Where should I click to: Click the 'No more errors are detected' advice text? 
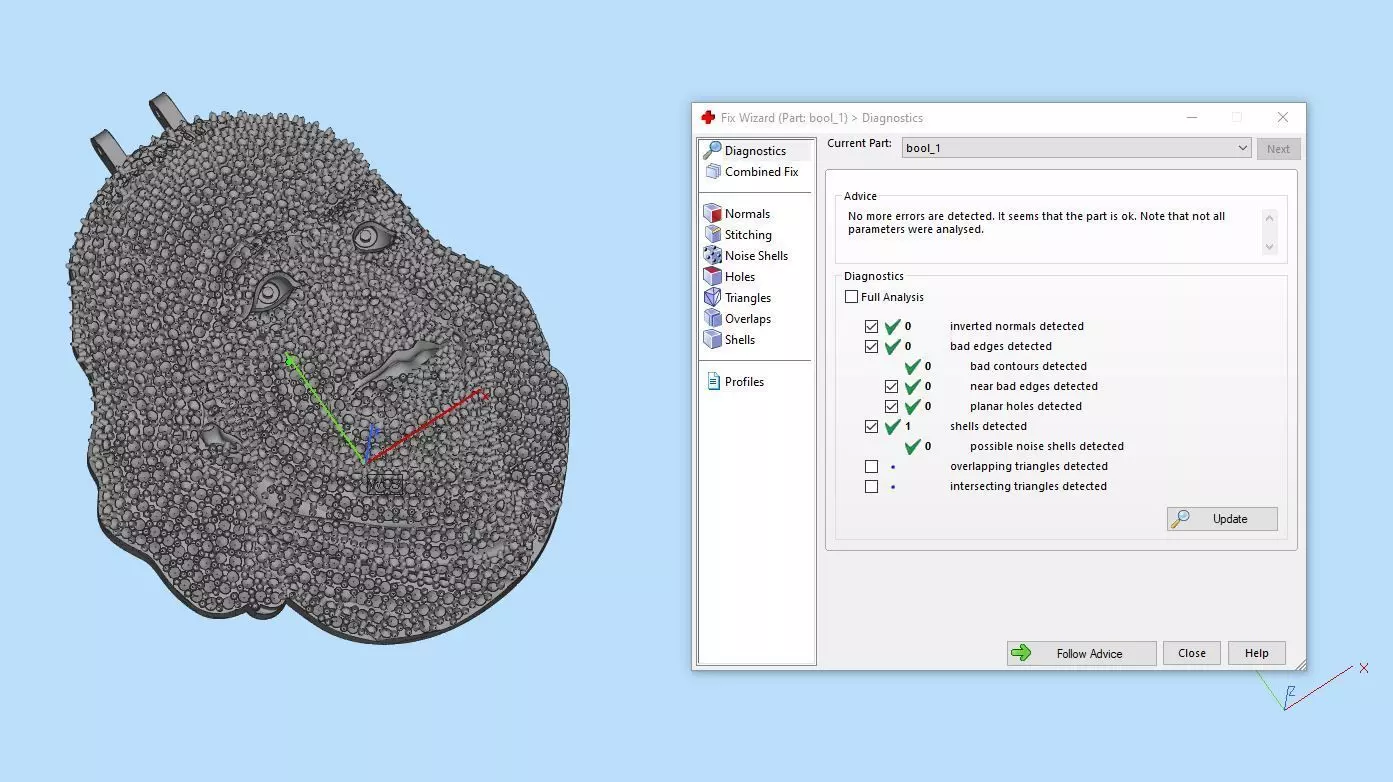(x=1036, y=222)
